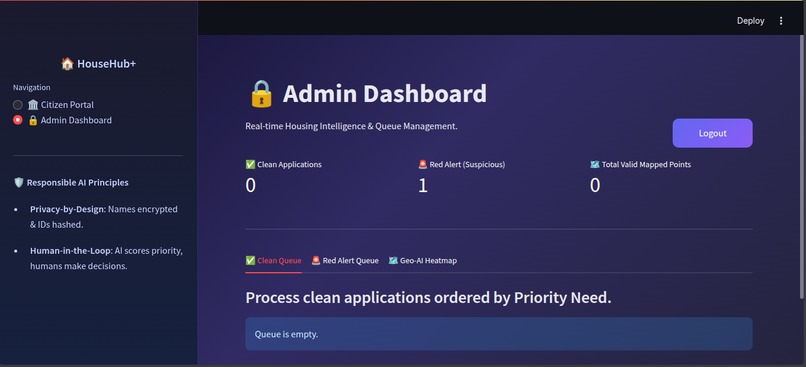
Task: Open the Deploy option in header
Action: coord(750,21)
